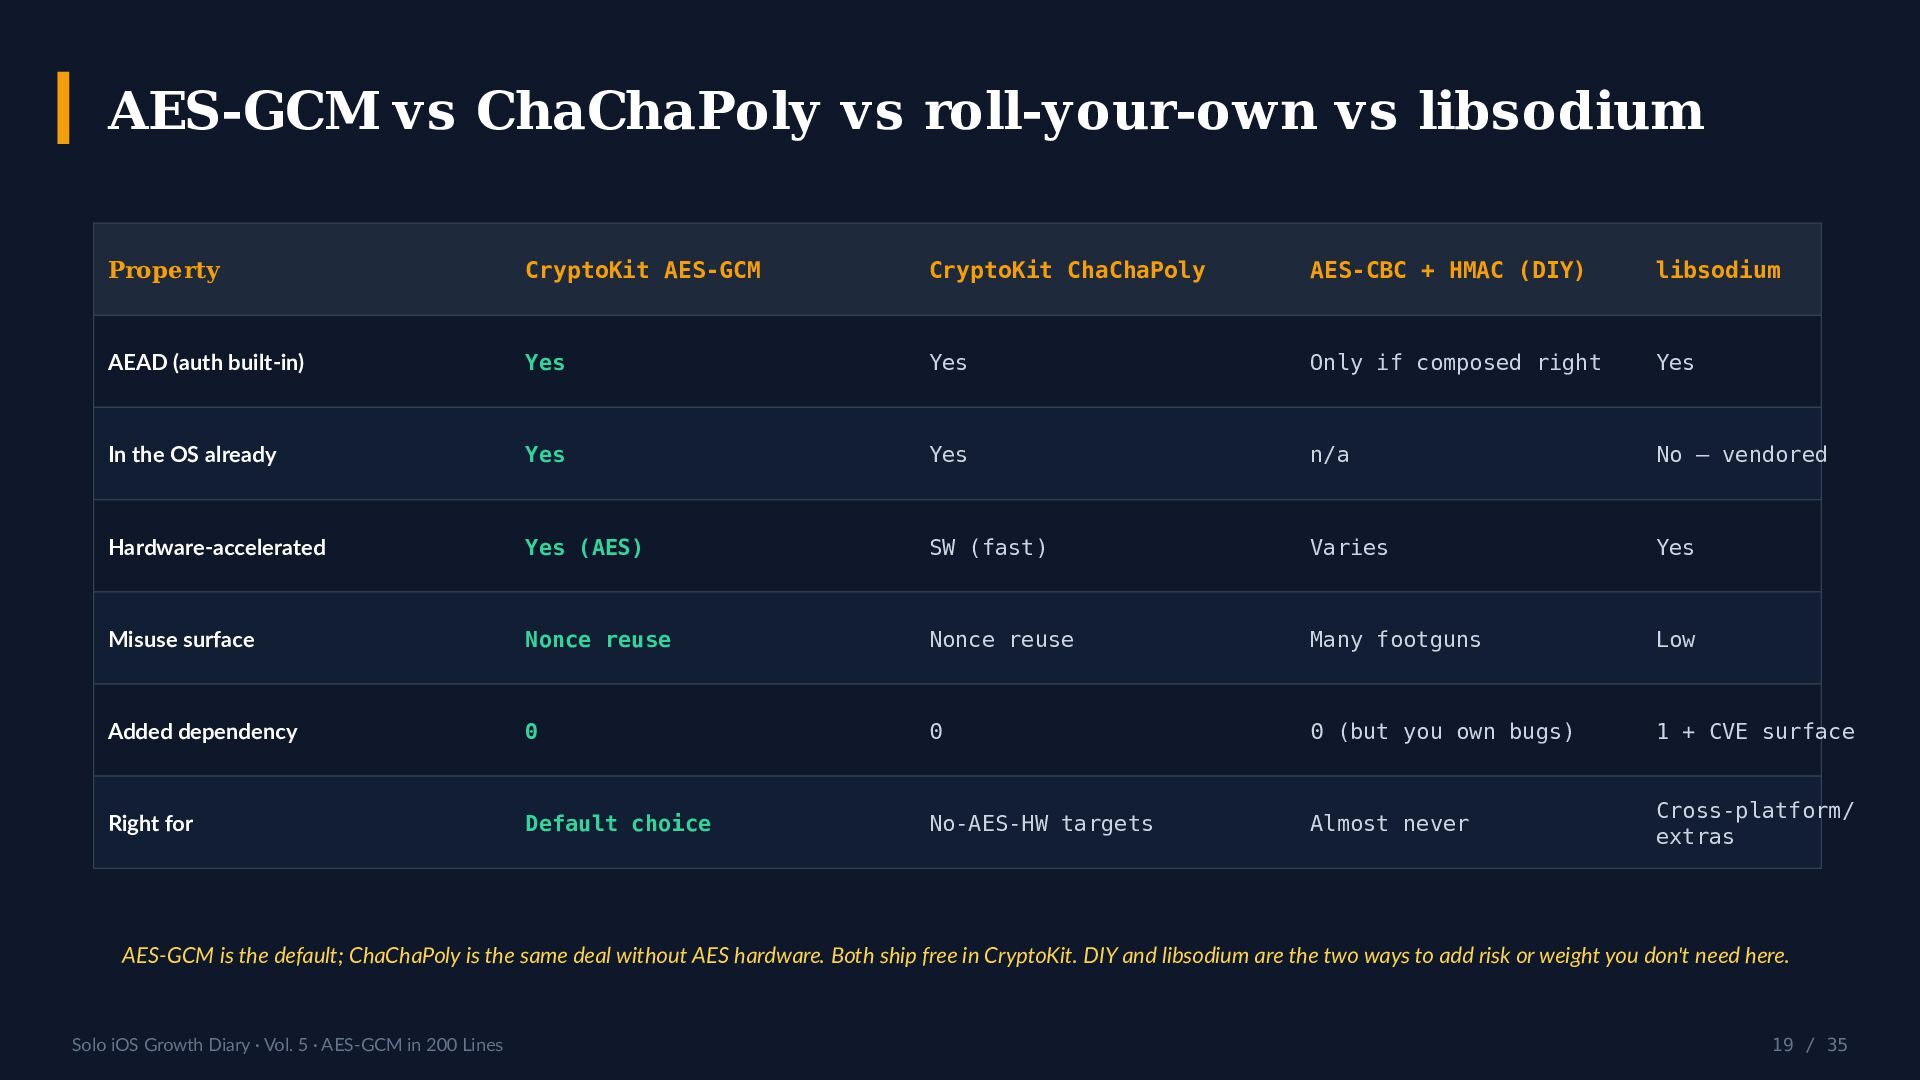The image size is (1920, 1080).
Task: Select the Hardware-accelerated row label
Action: pyautogui.click(x=217, y=547)
